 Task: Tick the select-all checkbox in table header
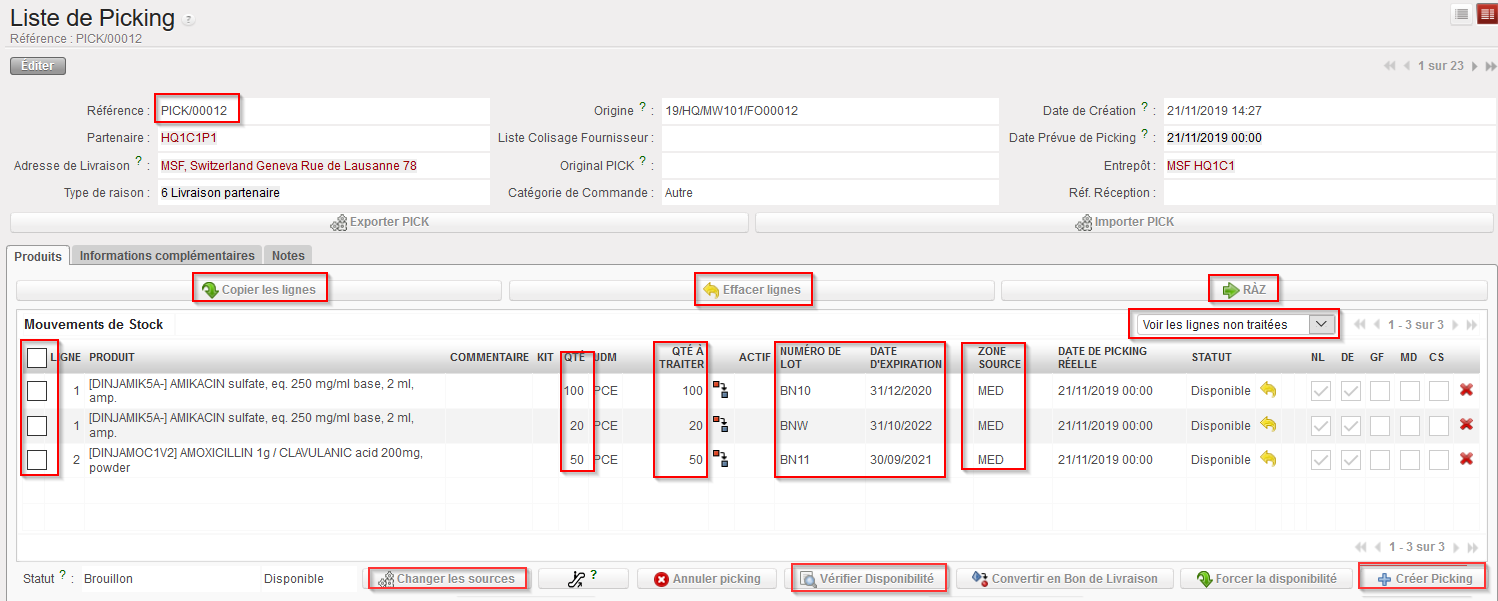(x=37, y=357)
